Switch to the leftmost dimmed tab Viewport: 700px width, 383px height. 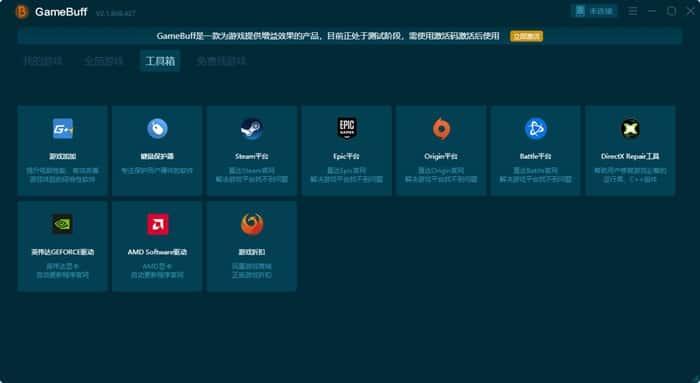[x=43, y=61]
